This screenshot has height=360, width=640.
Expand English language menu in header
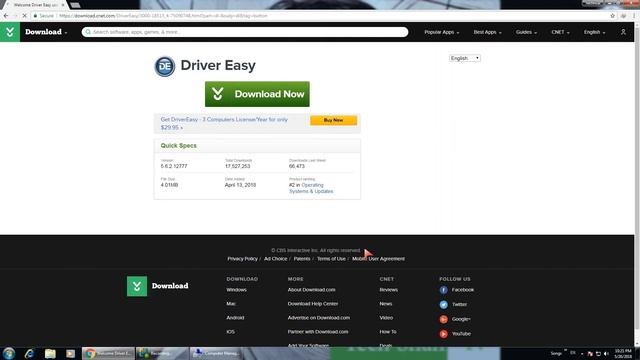click(x=594, y=32)
